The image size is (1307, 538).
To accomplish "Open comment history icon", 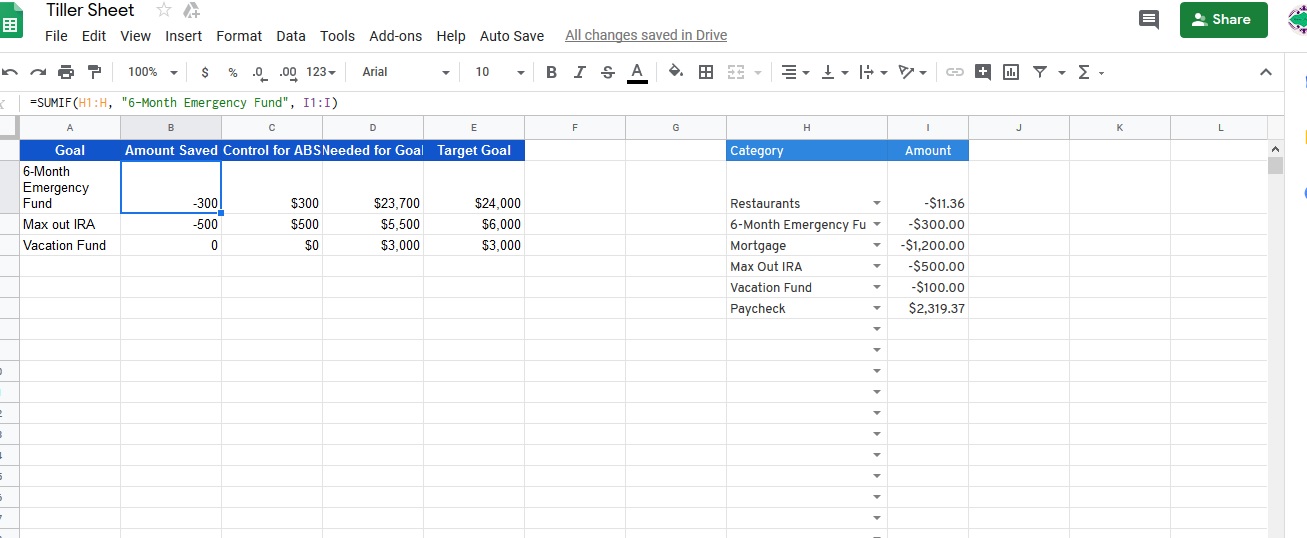I will click(x=1149, y=20).
